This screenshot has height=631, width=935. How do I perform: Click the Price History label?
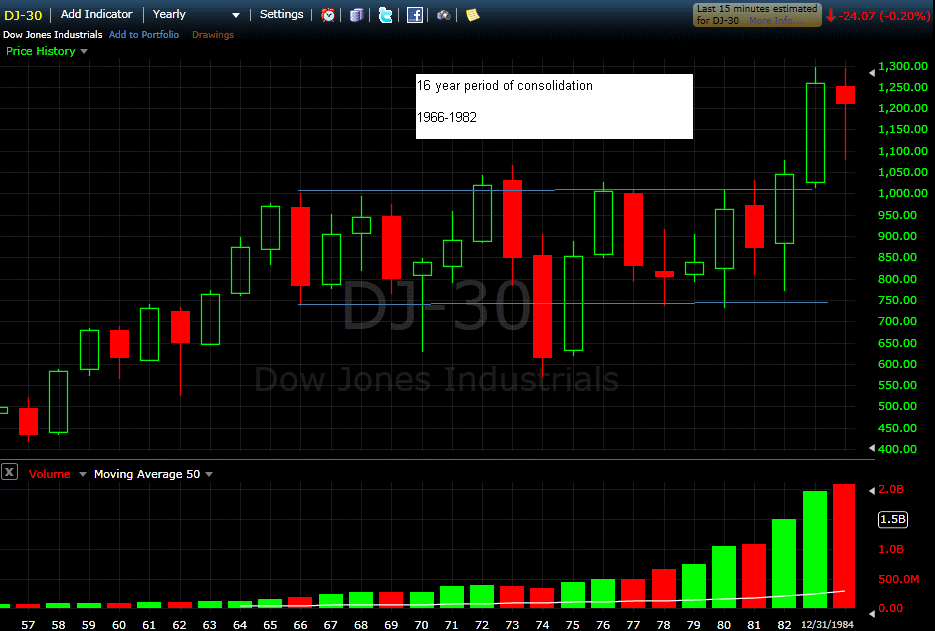41,51
